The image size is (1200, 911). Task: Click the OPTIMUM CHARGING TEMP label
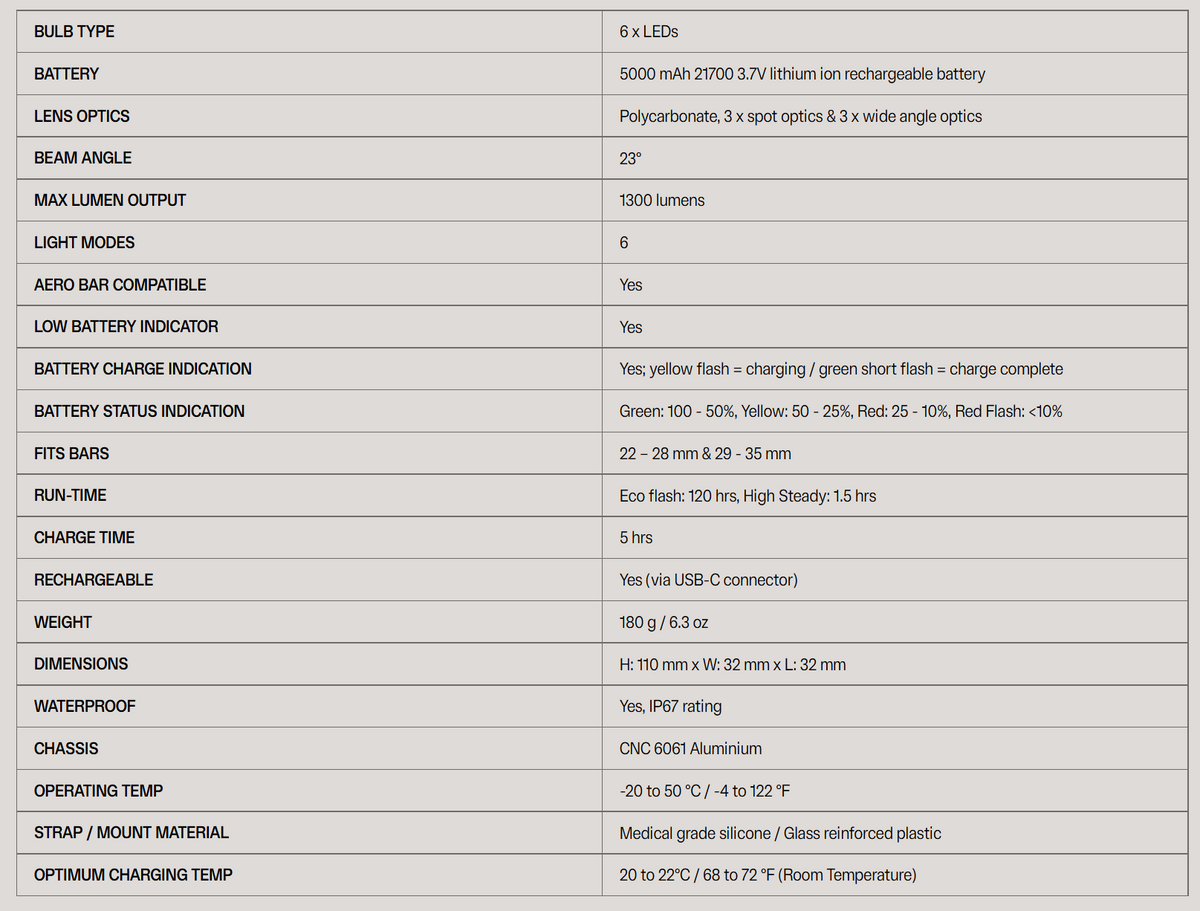coord(133,875)
